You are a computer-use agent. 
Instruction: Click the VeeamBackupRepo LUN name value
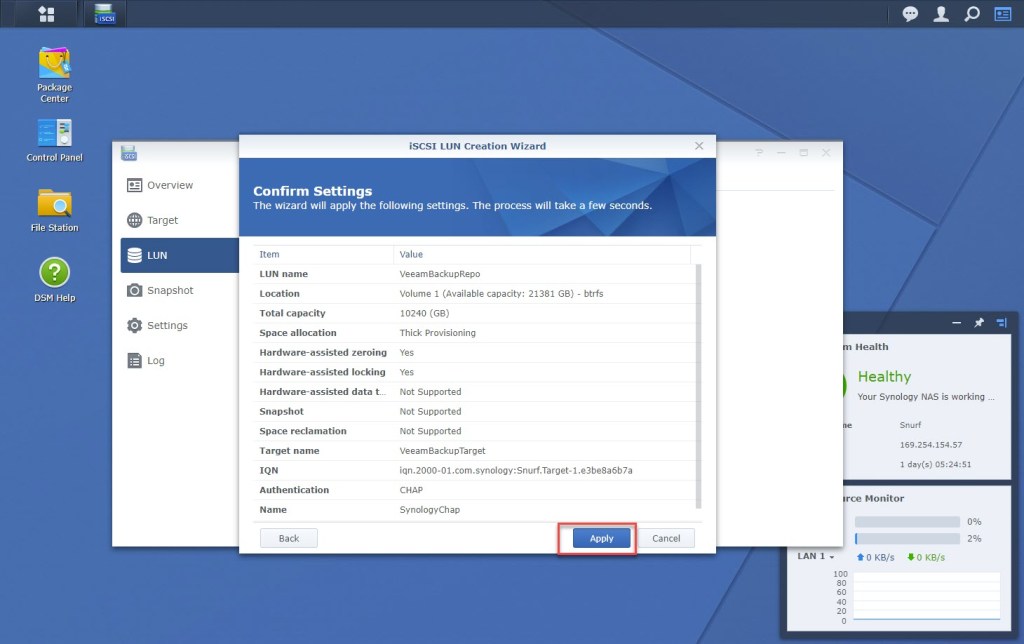pyautogui.click(x=440, y=274)
